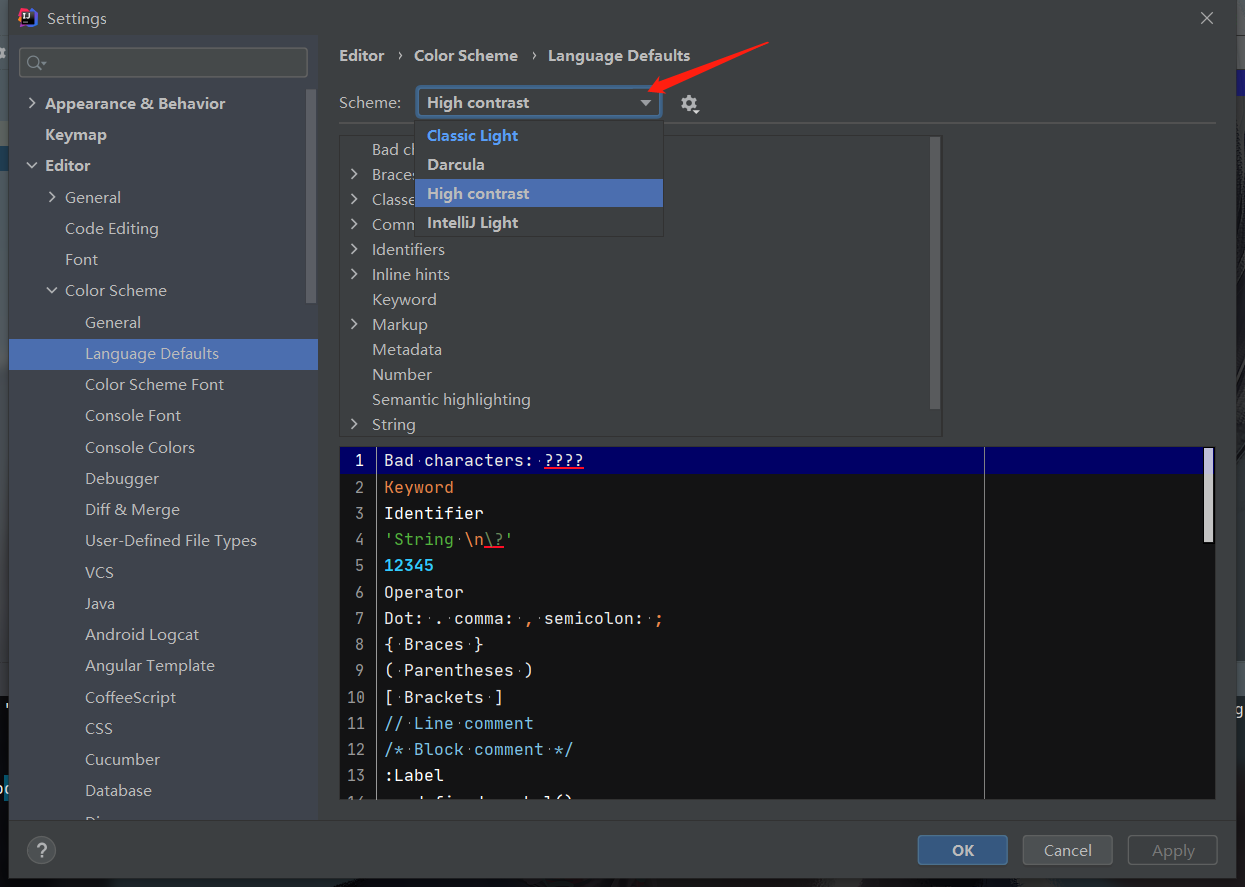
Task: Click Editor in the breadcrumb path
Action: coord(362,56)
